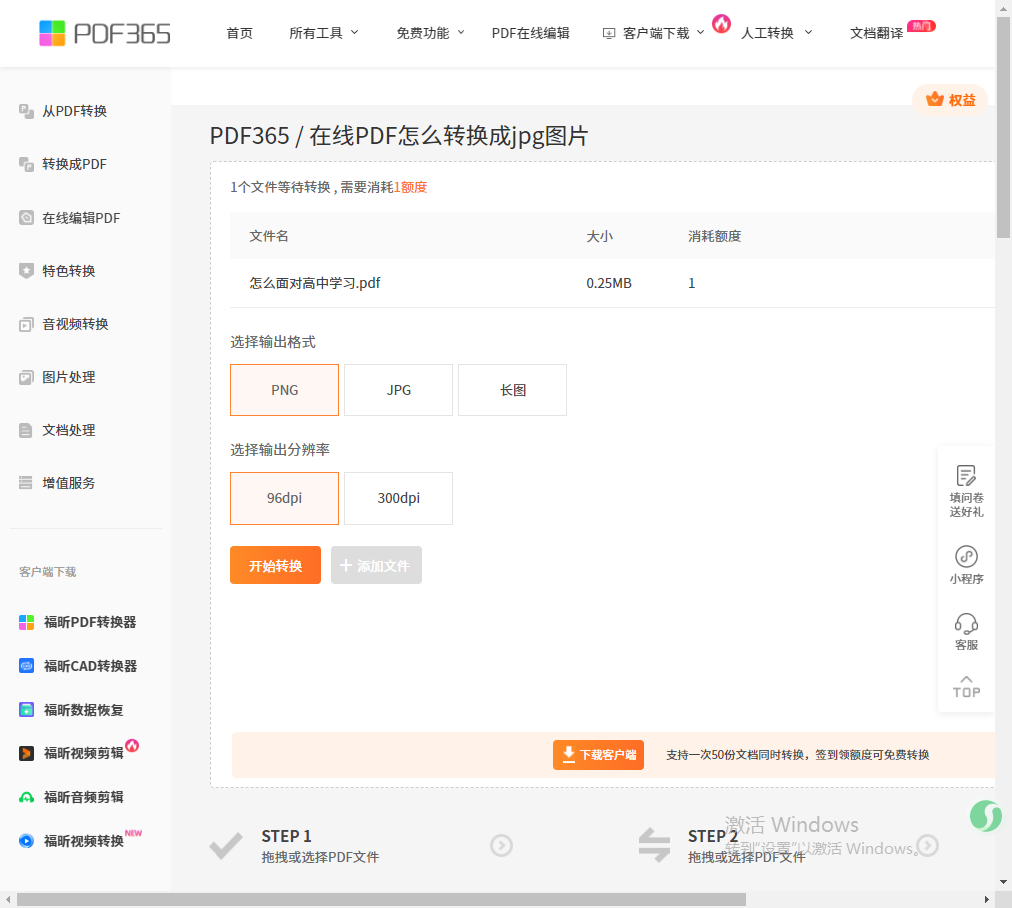Open 从PDF转换 sidebar item
The height and width of the screenshot is (908, 1012).
tap(75, 111)
